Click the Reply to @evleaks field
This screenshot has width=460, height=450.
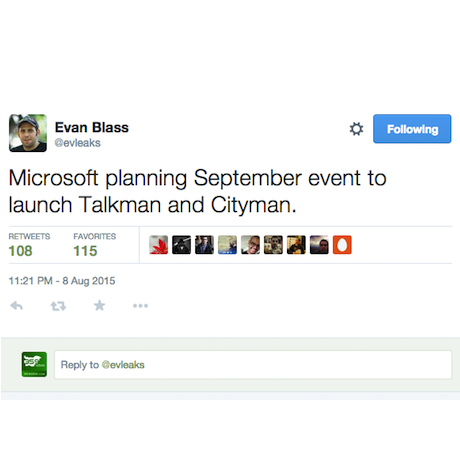click(253, 365)
